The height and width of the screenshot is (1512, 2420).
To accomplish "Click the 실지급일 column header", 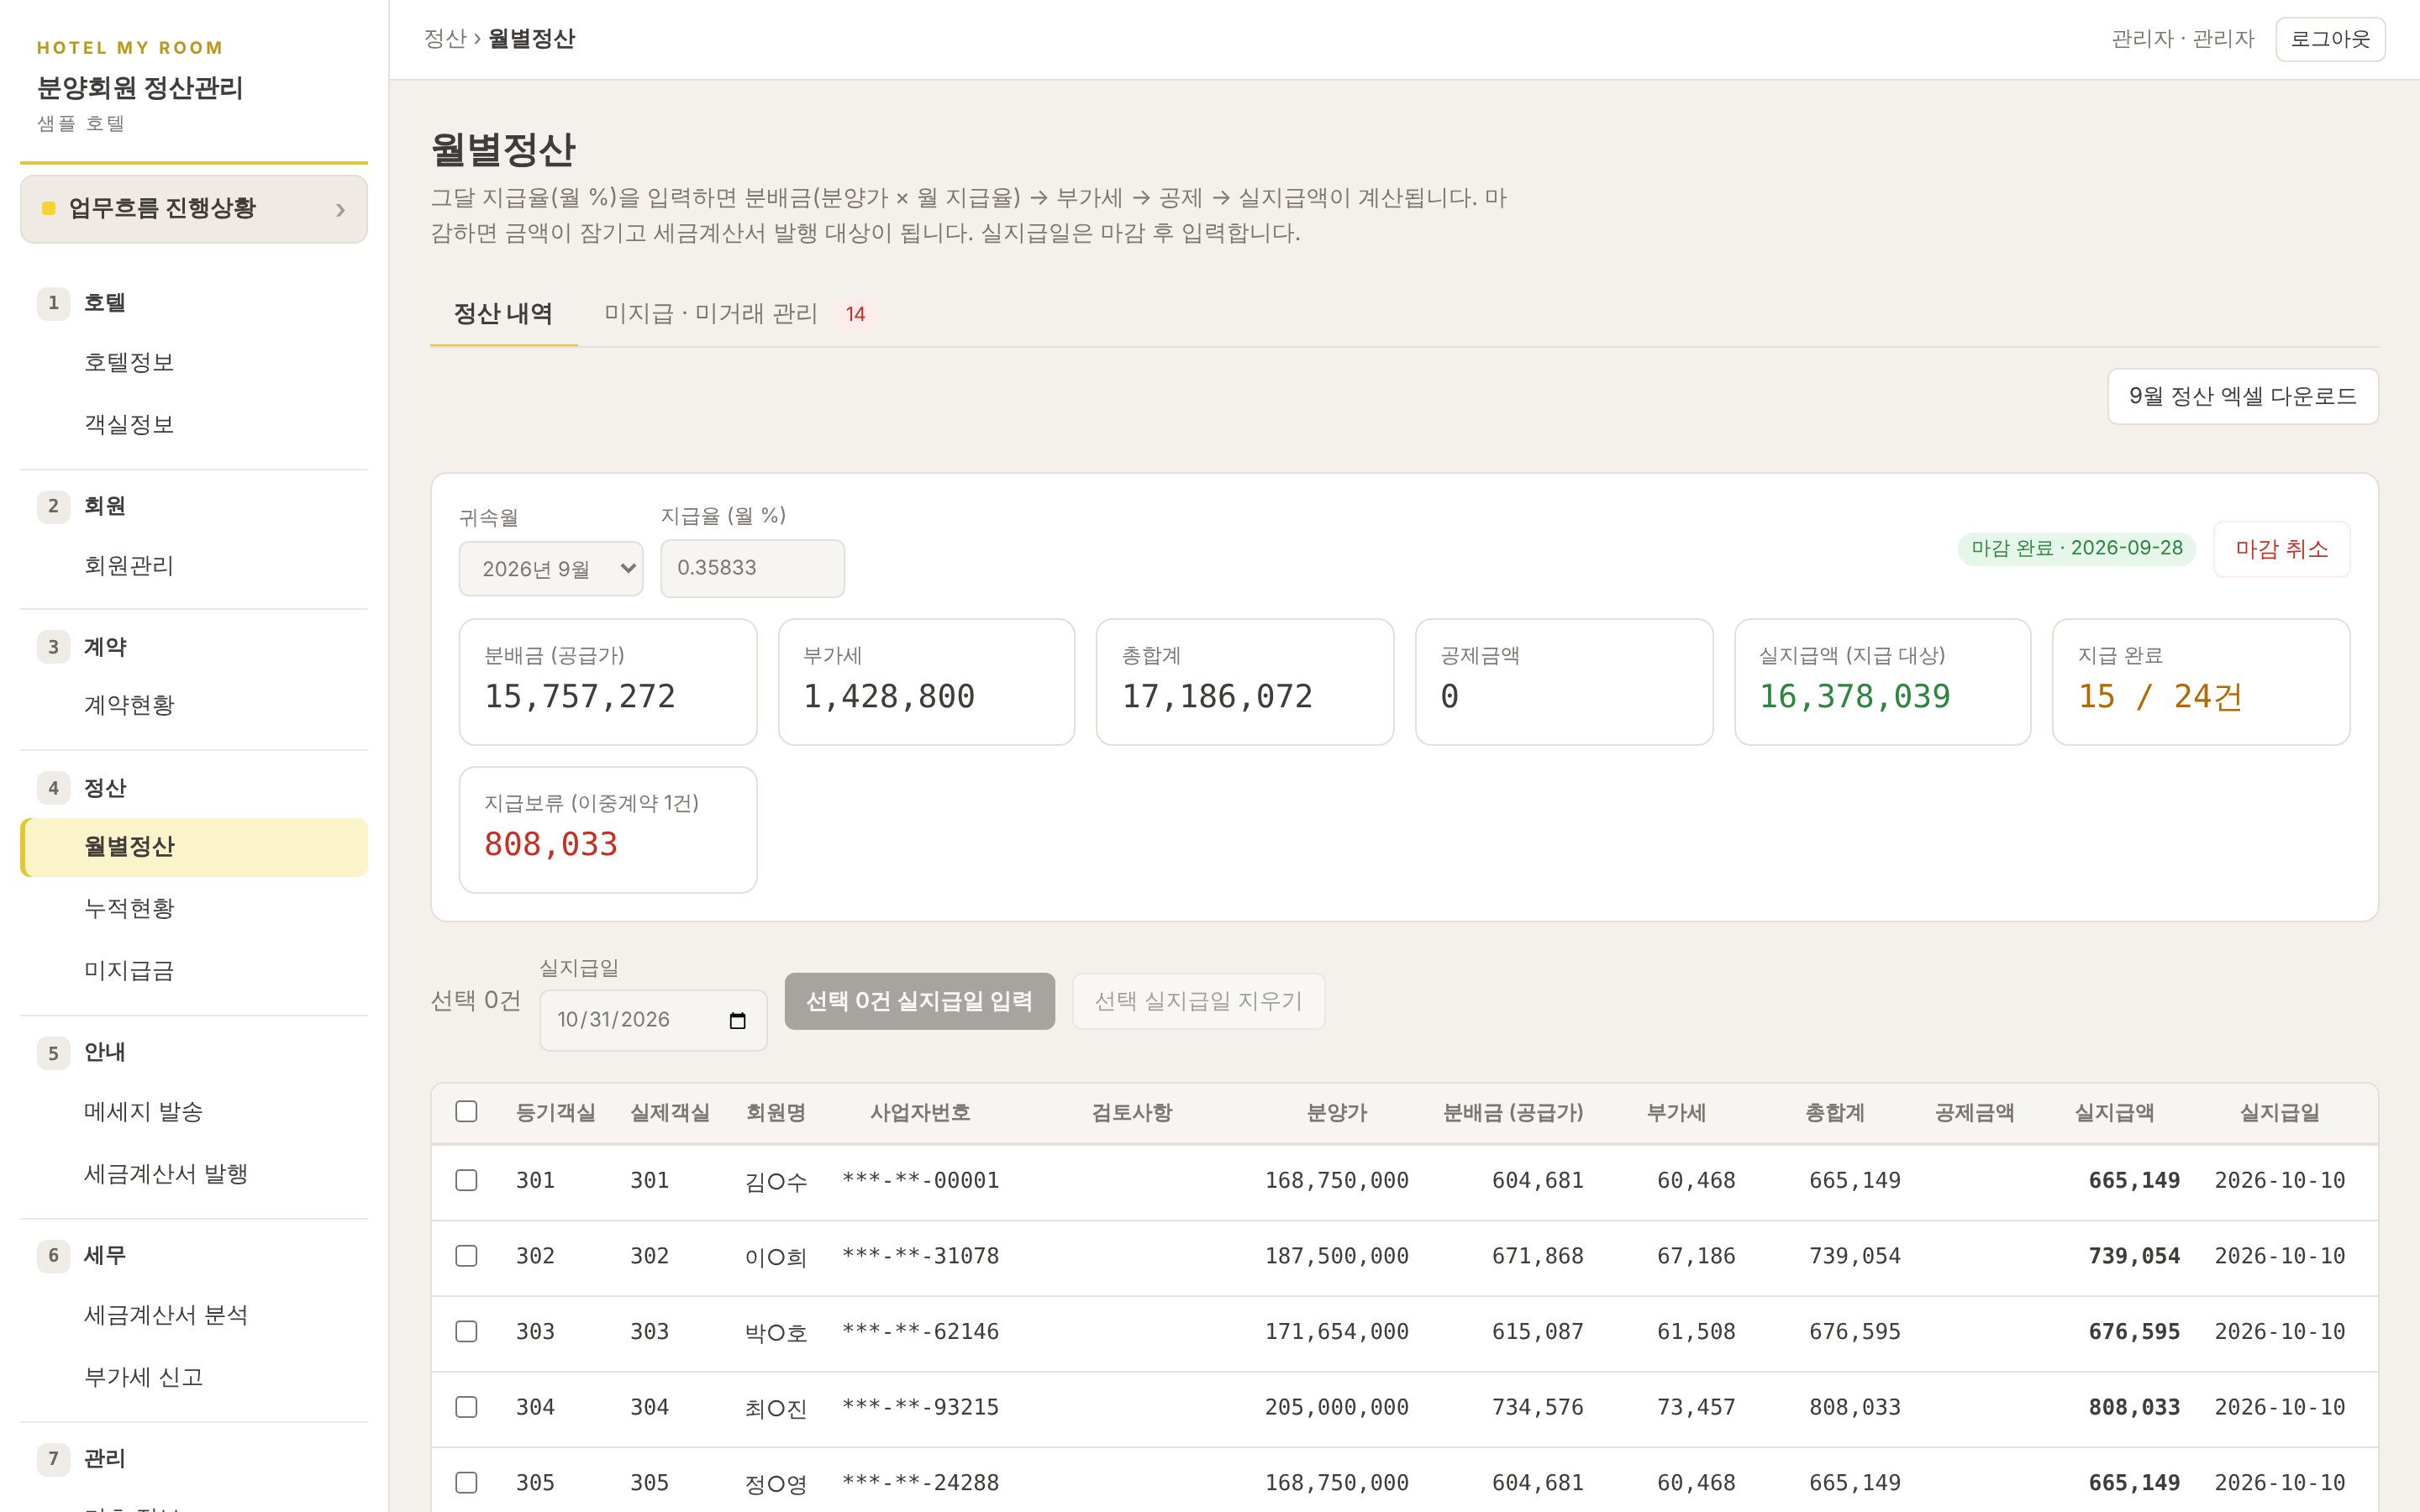I will pos(2279,1112).
